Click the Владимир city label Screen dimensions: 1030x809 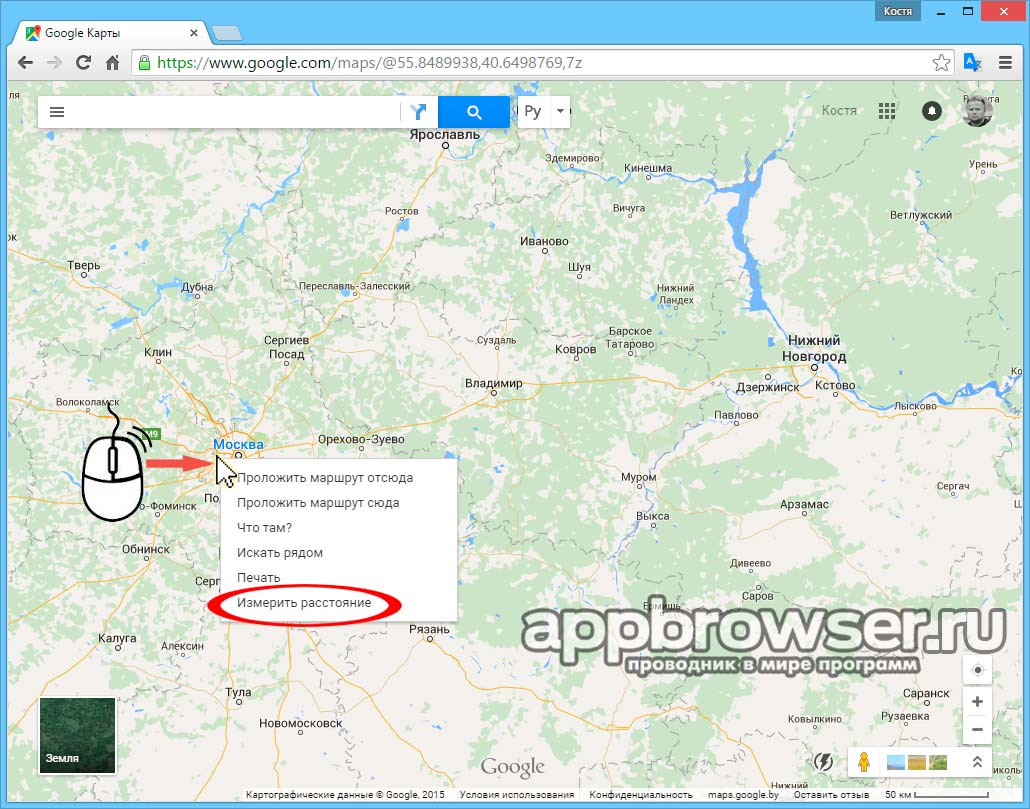pos(494,383)
